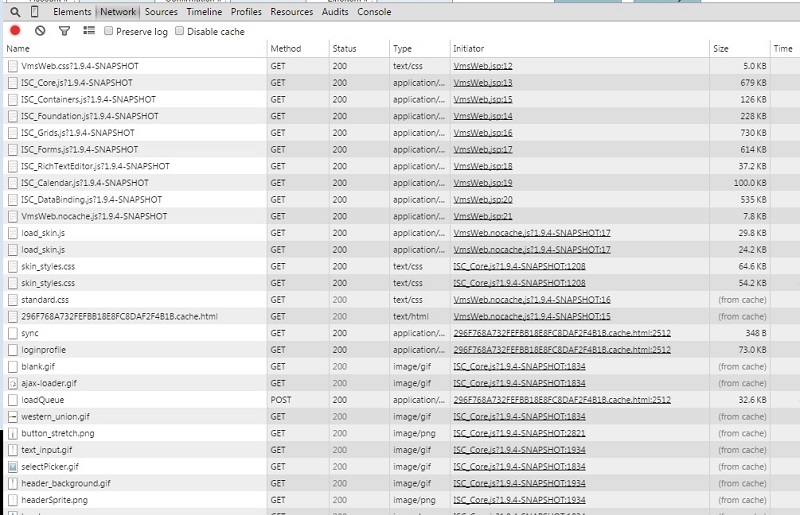This screenshot has width=800, height=515.
Task: Switch to the Sources tab
Action: click(x=161, y=12)
